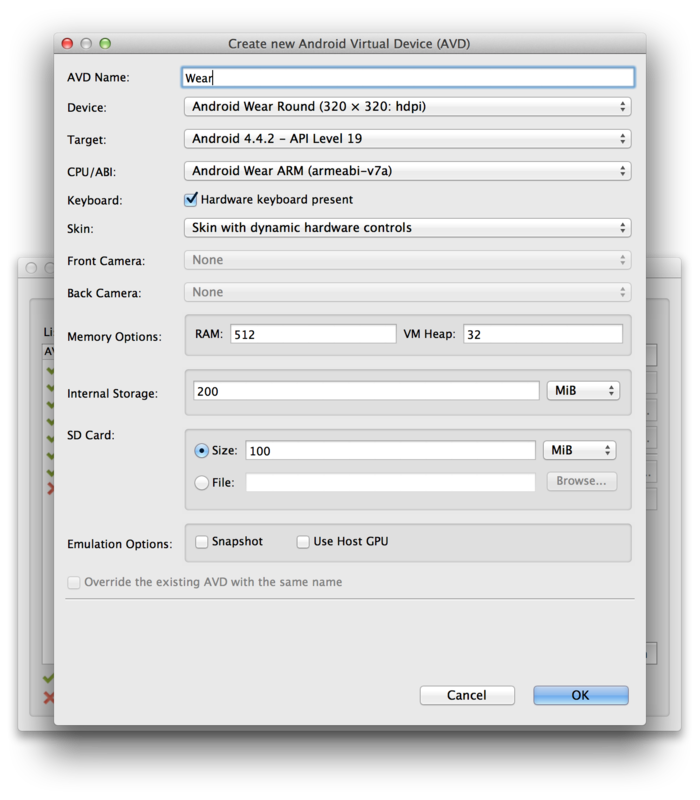This screenshot has height=800, width=700.
Task: Click the SD Card File path field
Action: tap(390, 483)
